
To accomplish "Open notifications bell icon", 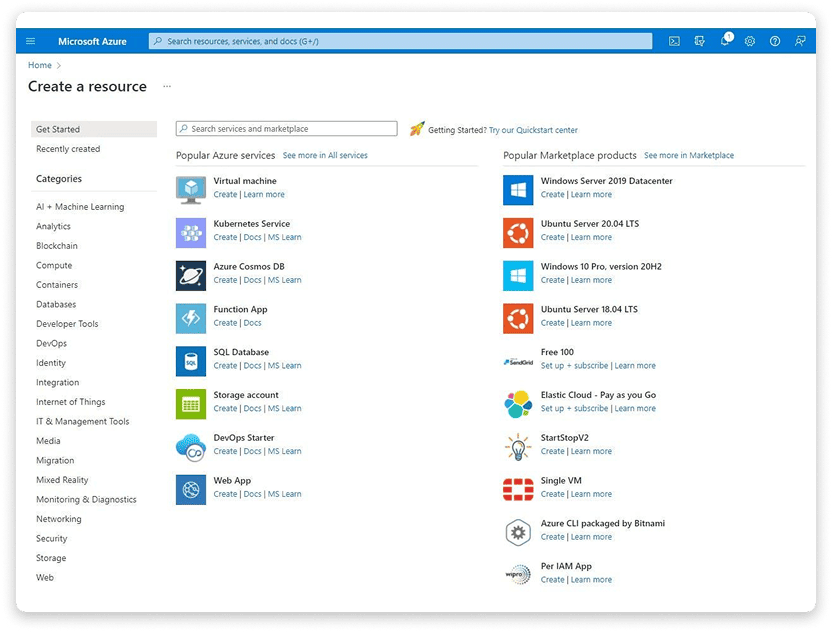I will click(x=725, y=40).
